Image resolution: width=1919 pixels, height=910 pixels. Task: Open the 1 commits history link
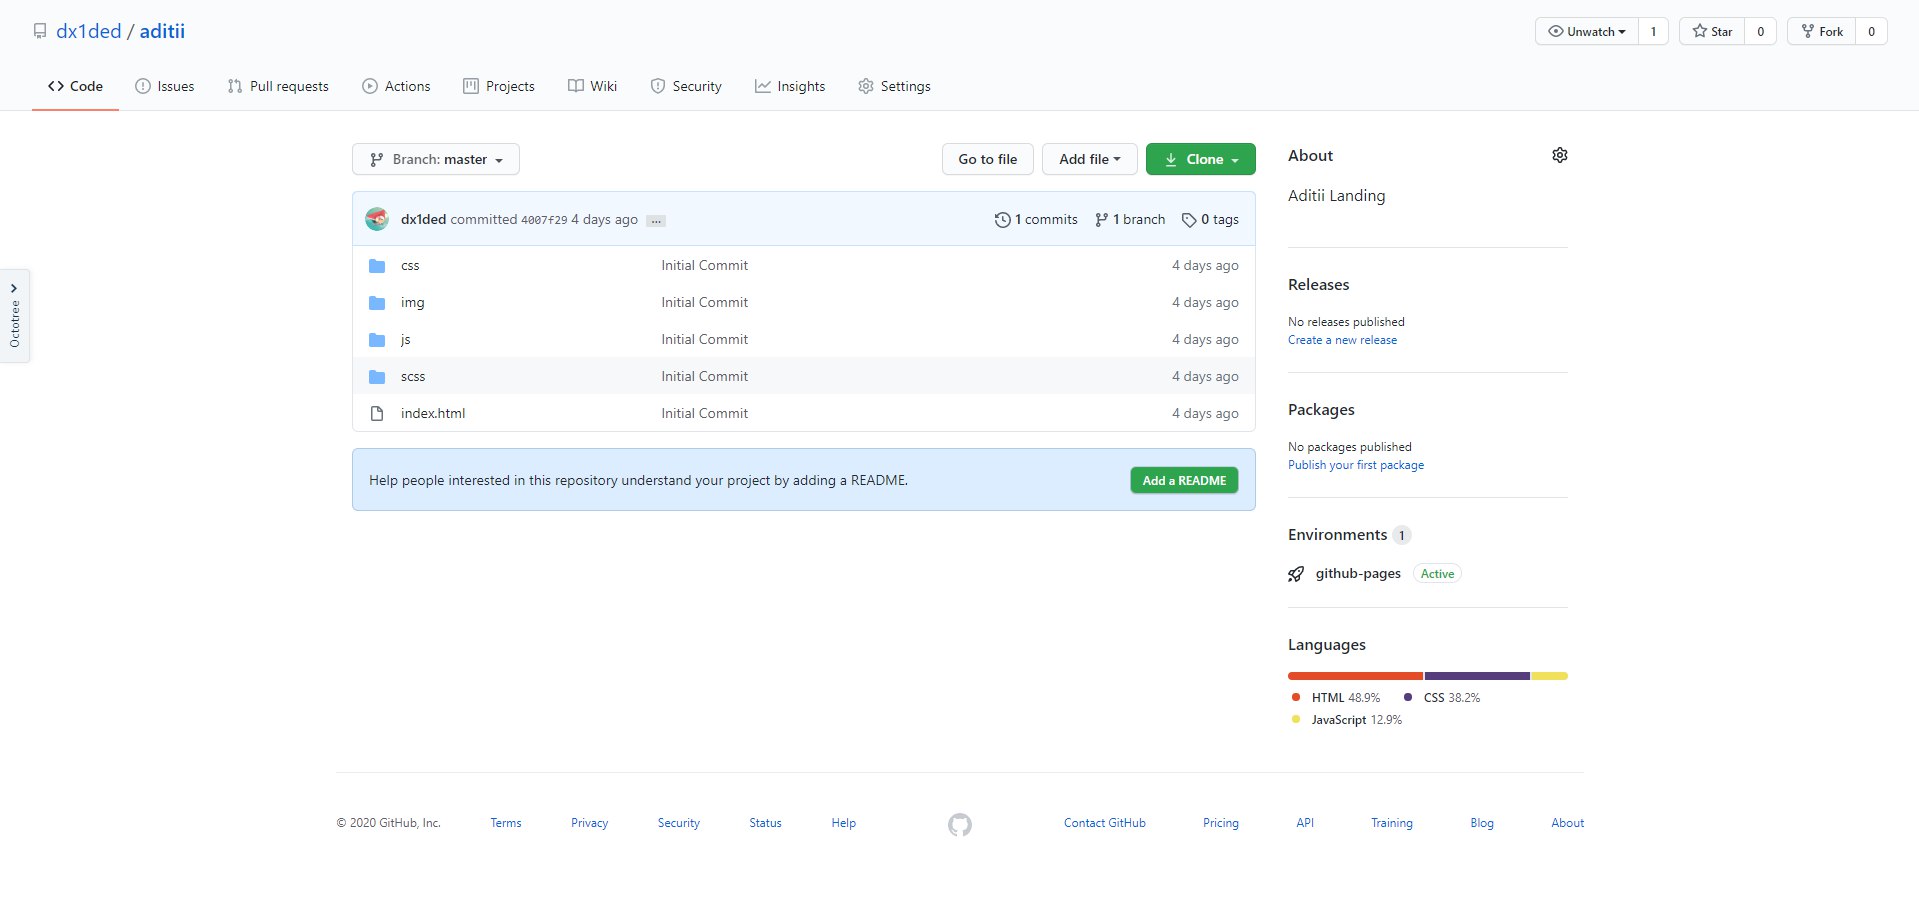1036,220
